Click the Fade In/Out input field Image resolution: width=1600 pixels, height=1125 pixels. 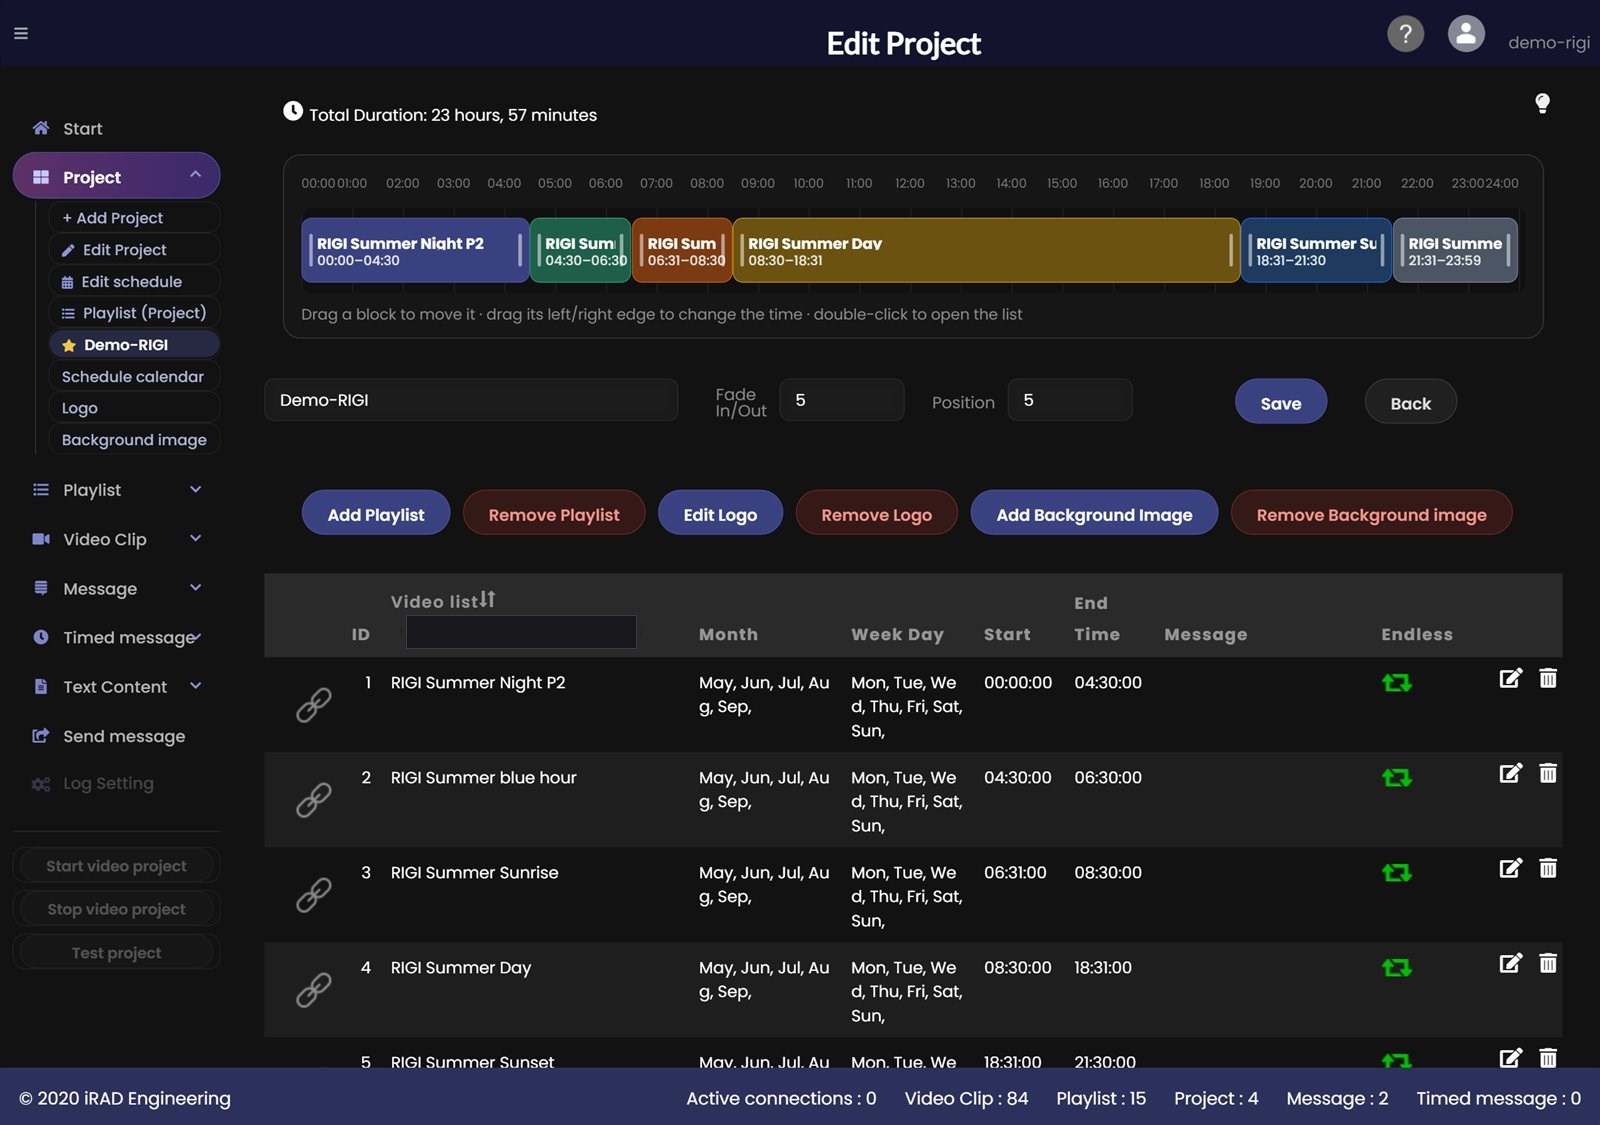click(x=842, y=400)
